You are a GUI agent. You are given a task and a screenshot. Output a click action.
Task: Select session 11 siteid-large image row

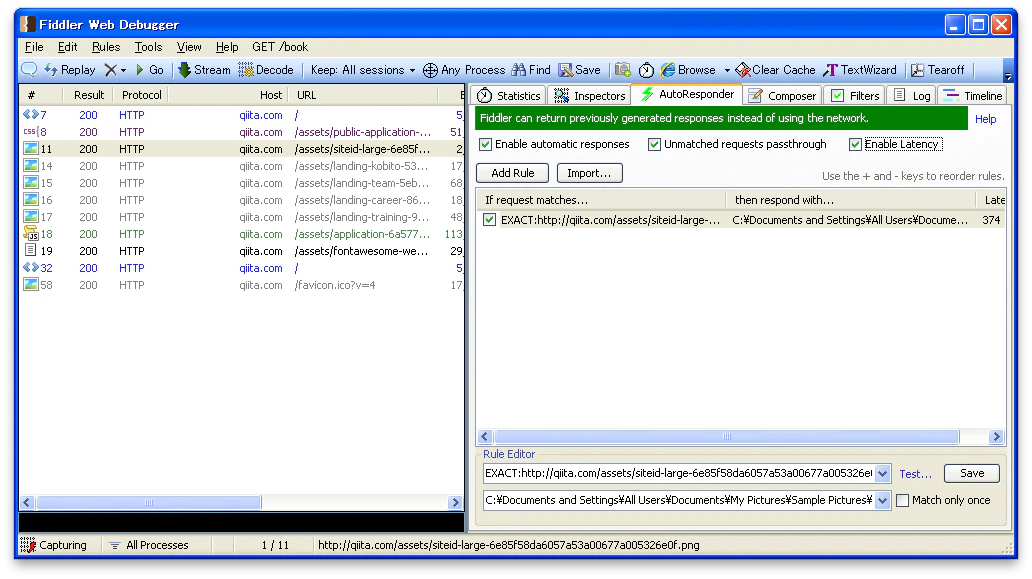pos(242,149)
